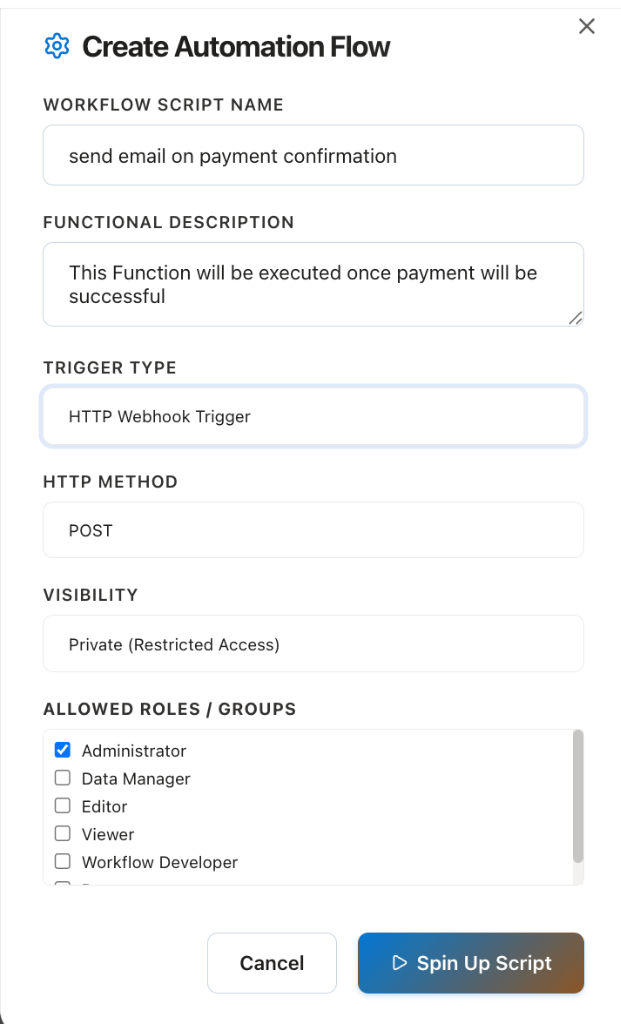Viewport: 621px width, 1024px height.
Task: Uncheck the Administrator role checkbox
Action: click(x=63, y=750)
